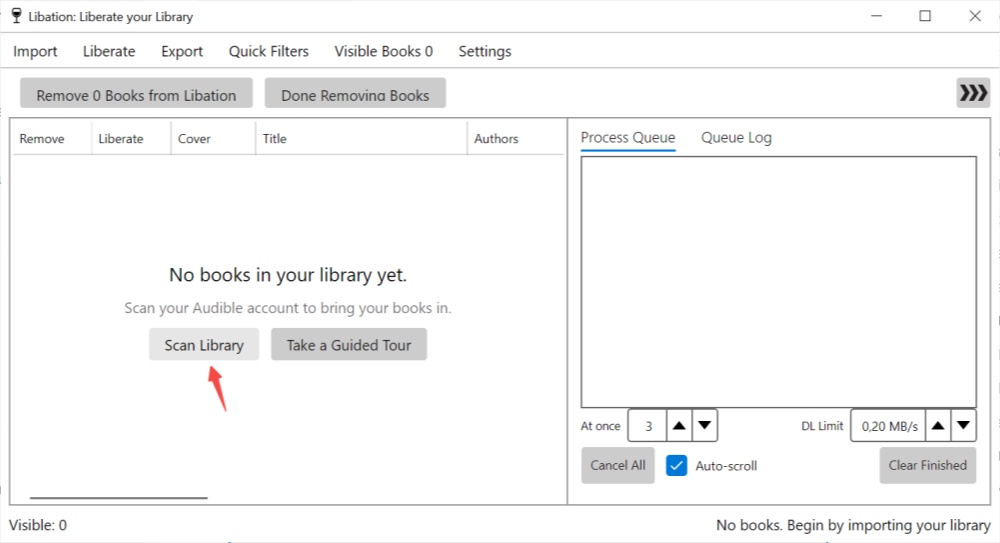Click the Clear Finished button

[x=928, y=465]
